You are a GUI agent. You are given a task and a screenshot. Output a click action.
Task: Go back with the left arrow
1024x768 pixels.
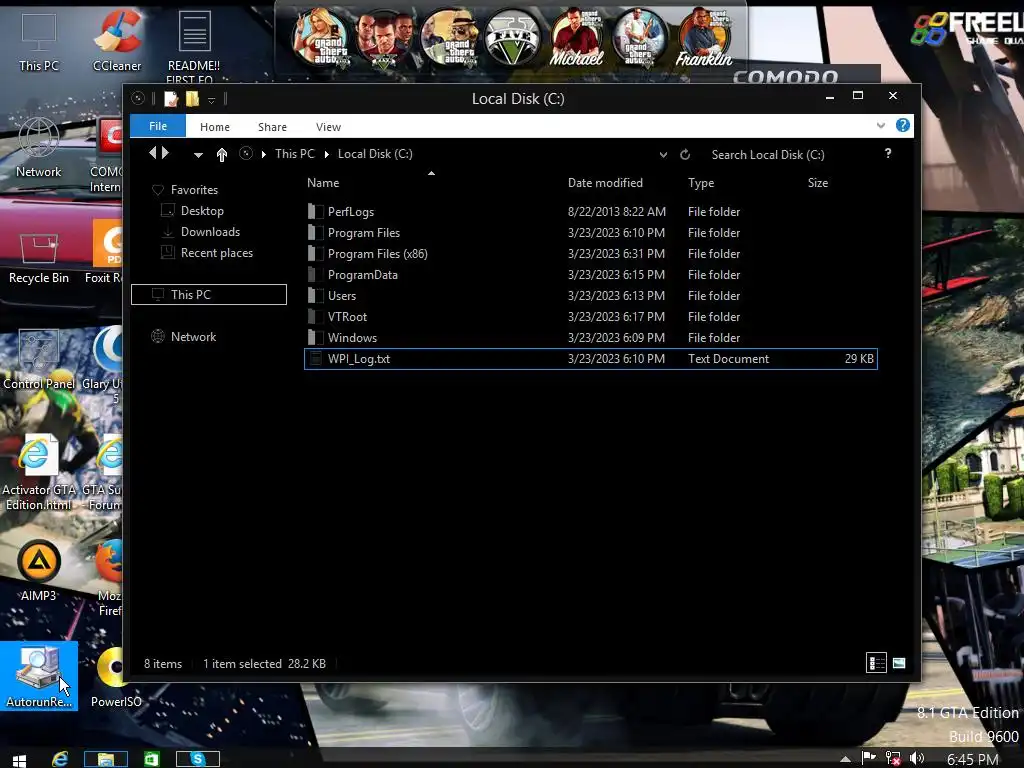[153, 153]
